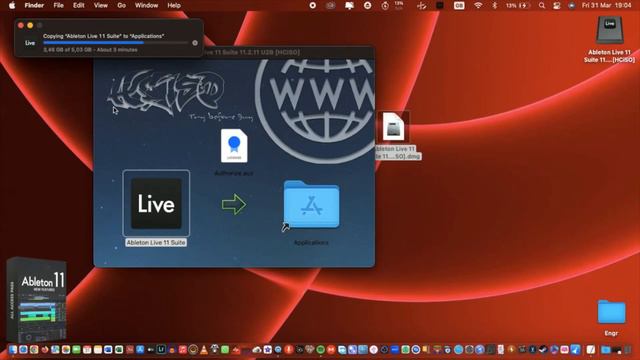640x360 pixels.
Task: Open the Downloads folder in the Dock
Action: tap(605, 349)
